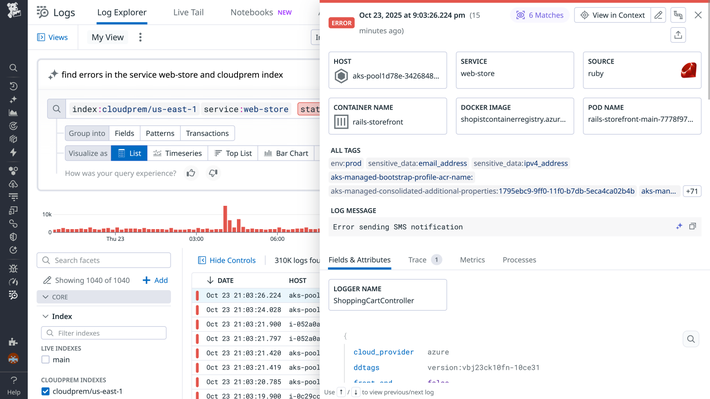Viewport: 710px width, 399px height.
Task: Open the search icon in left sidebar
Action: coord(13,68)
